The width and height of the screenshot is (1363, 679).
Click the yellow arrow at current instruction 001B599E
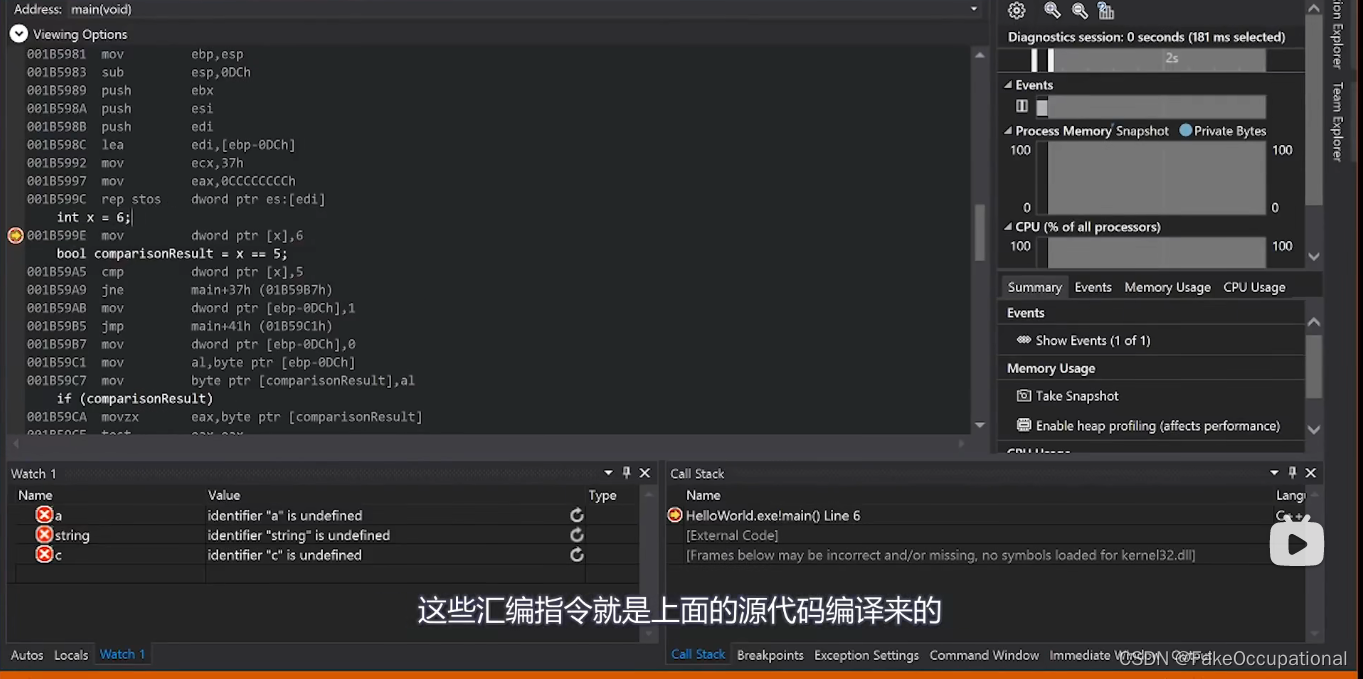coord(14,235)
